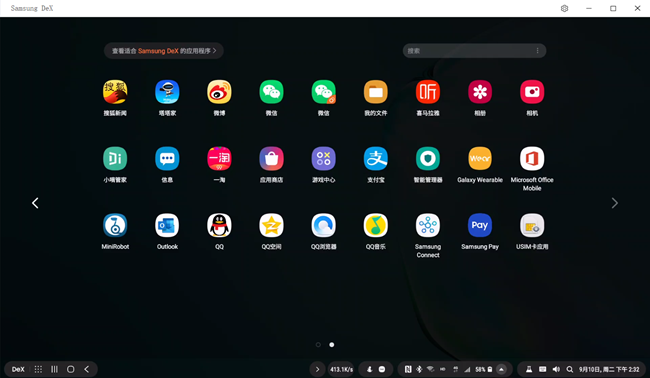Select the second page indicator dot
Image resolution: width=650 pixels, height=378 pixels.
[332, 345]
